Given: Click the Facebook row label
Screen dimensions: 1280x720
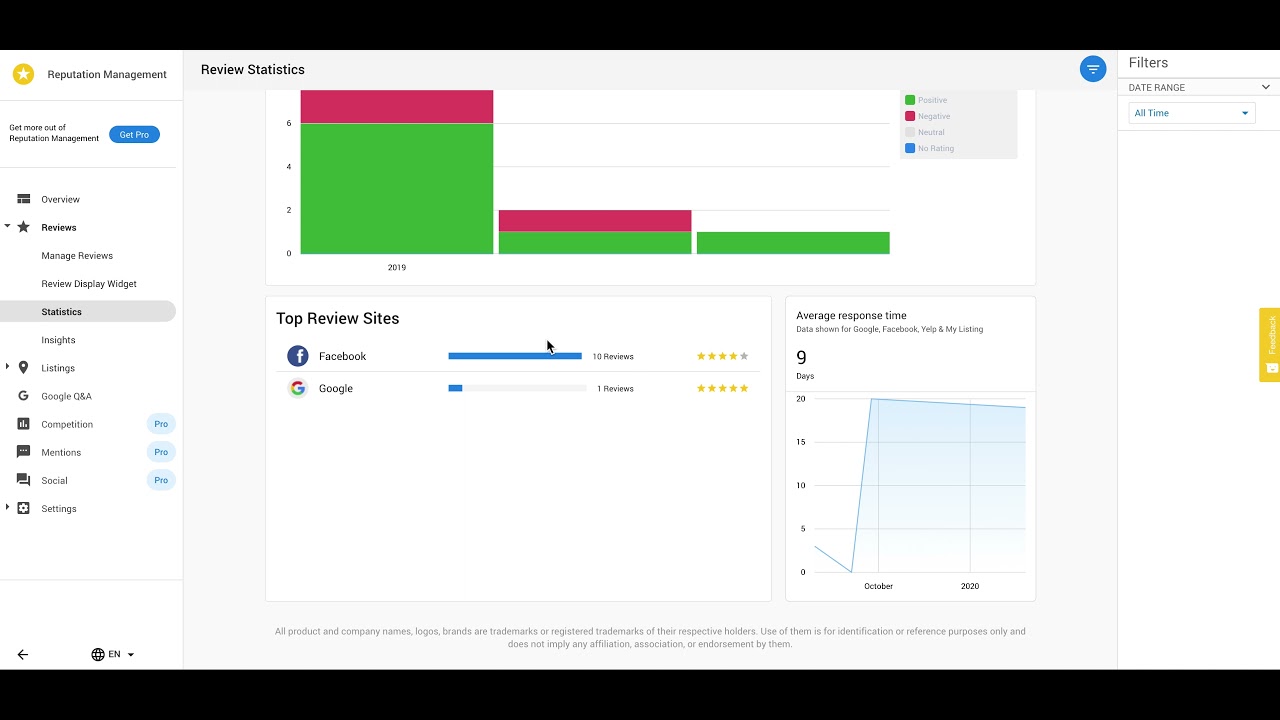Looking at the screenshot, I should pyautogui.click(x=342, y=356).
